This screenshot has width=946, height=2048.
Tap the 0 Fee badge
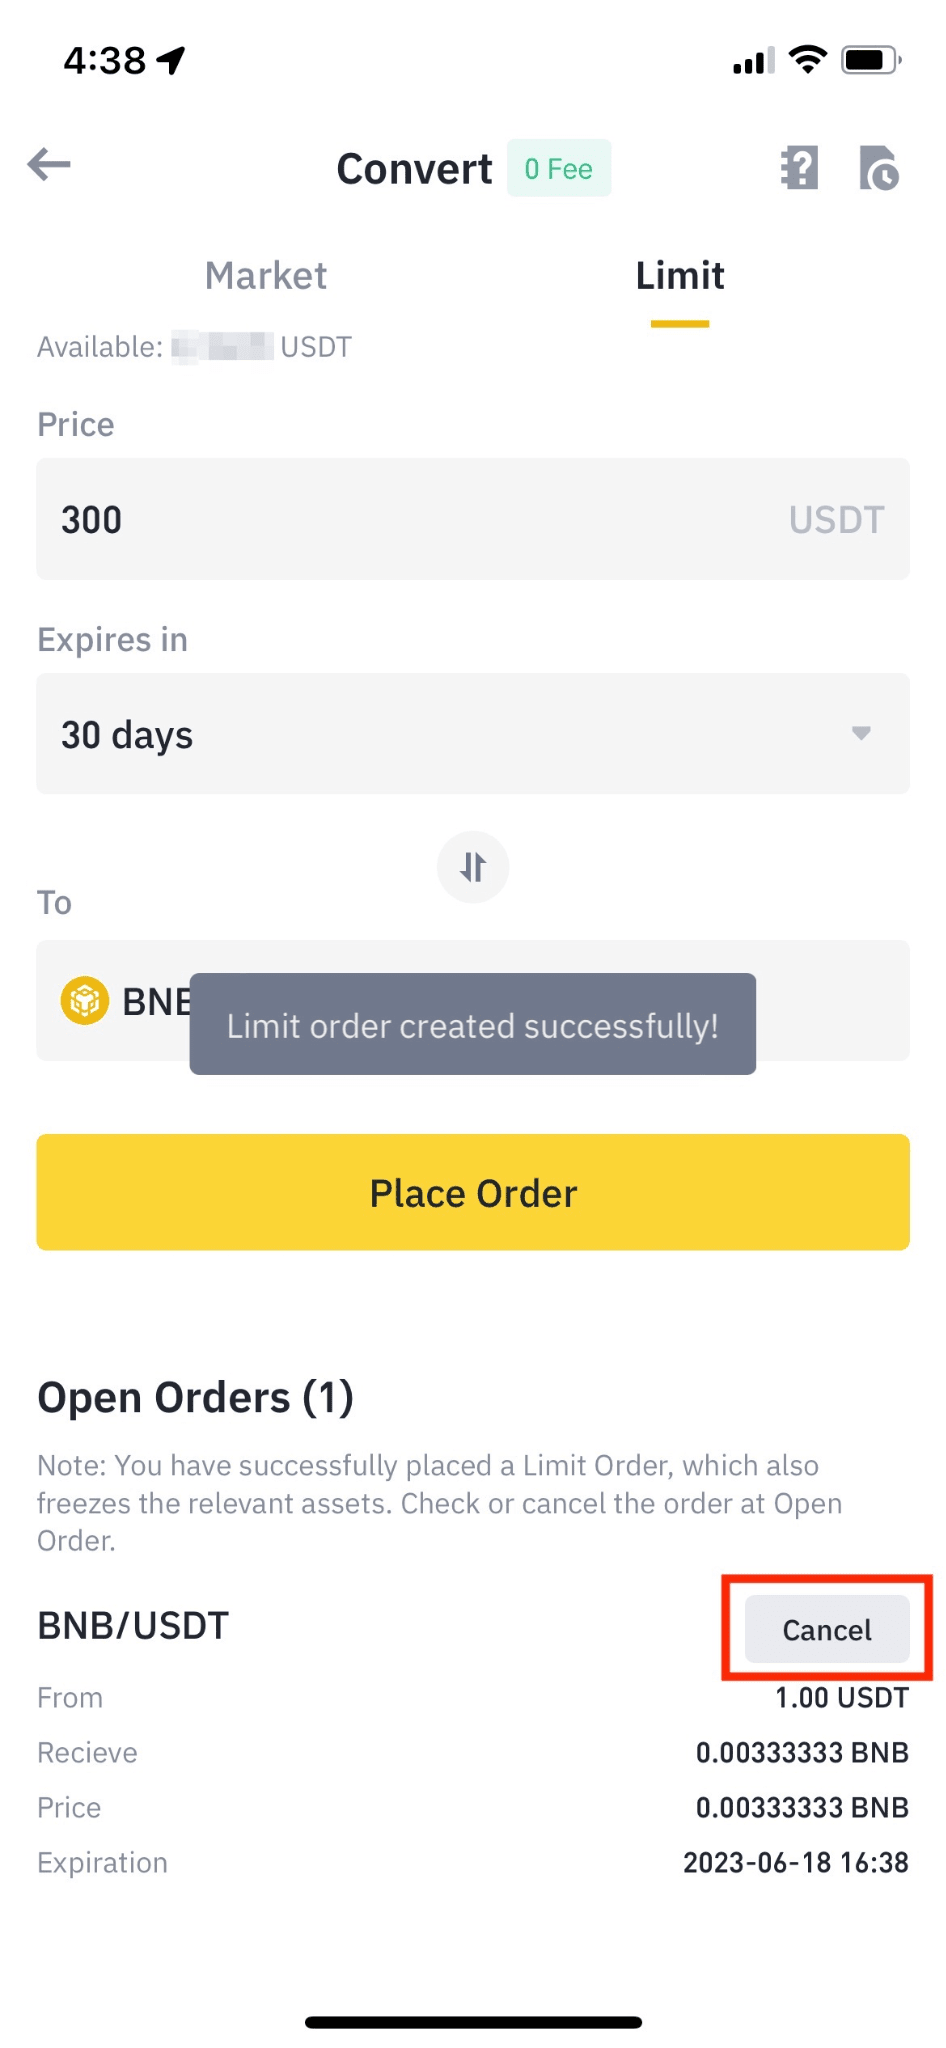(x=558, y=169)
